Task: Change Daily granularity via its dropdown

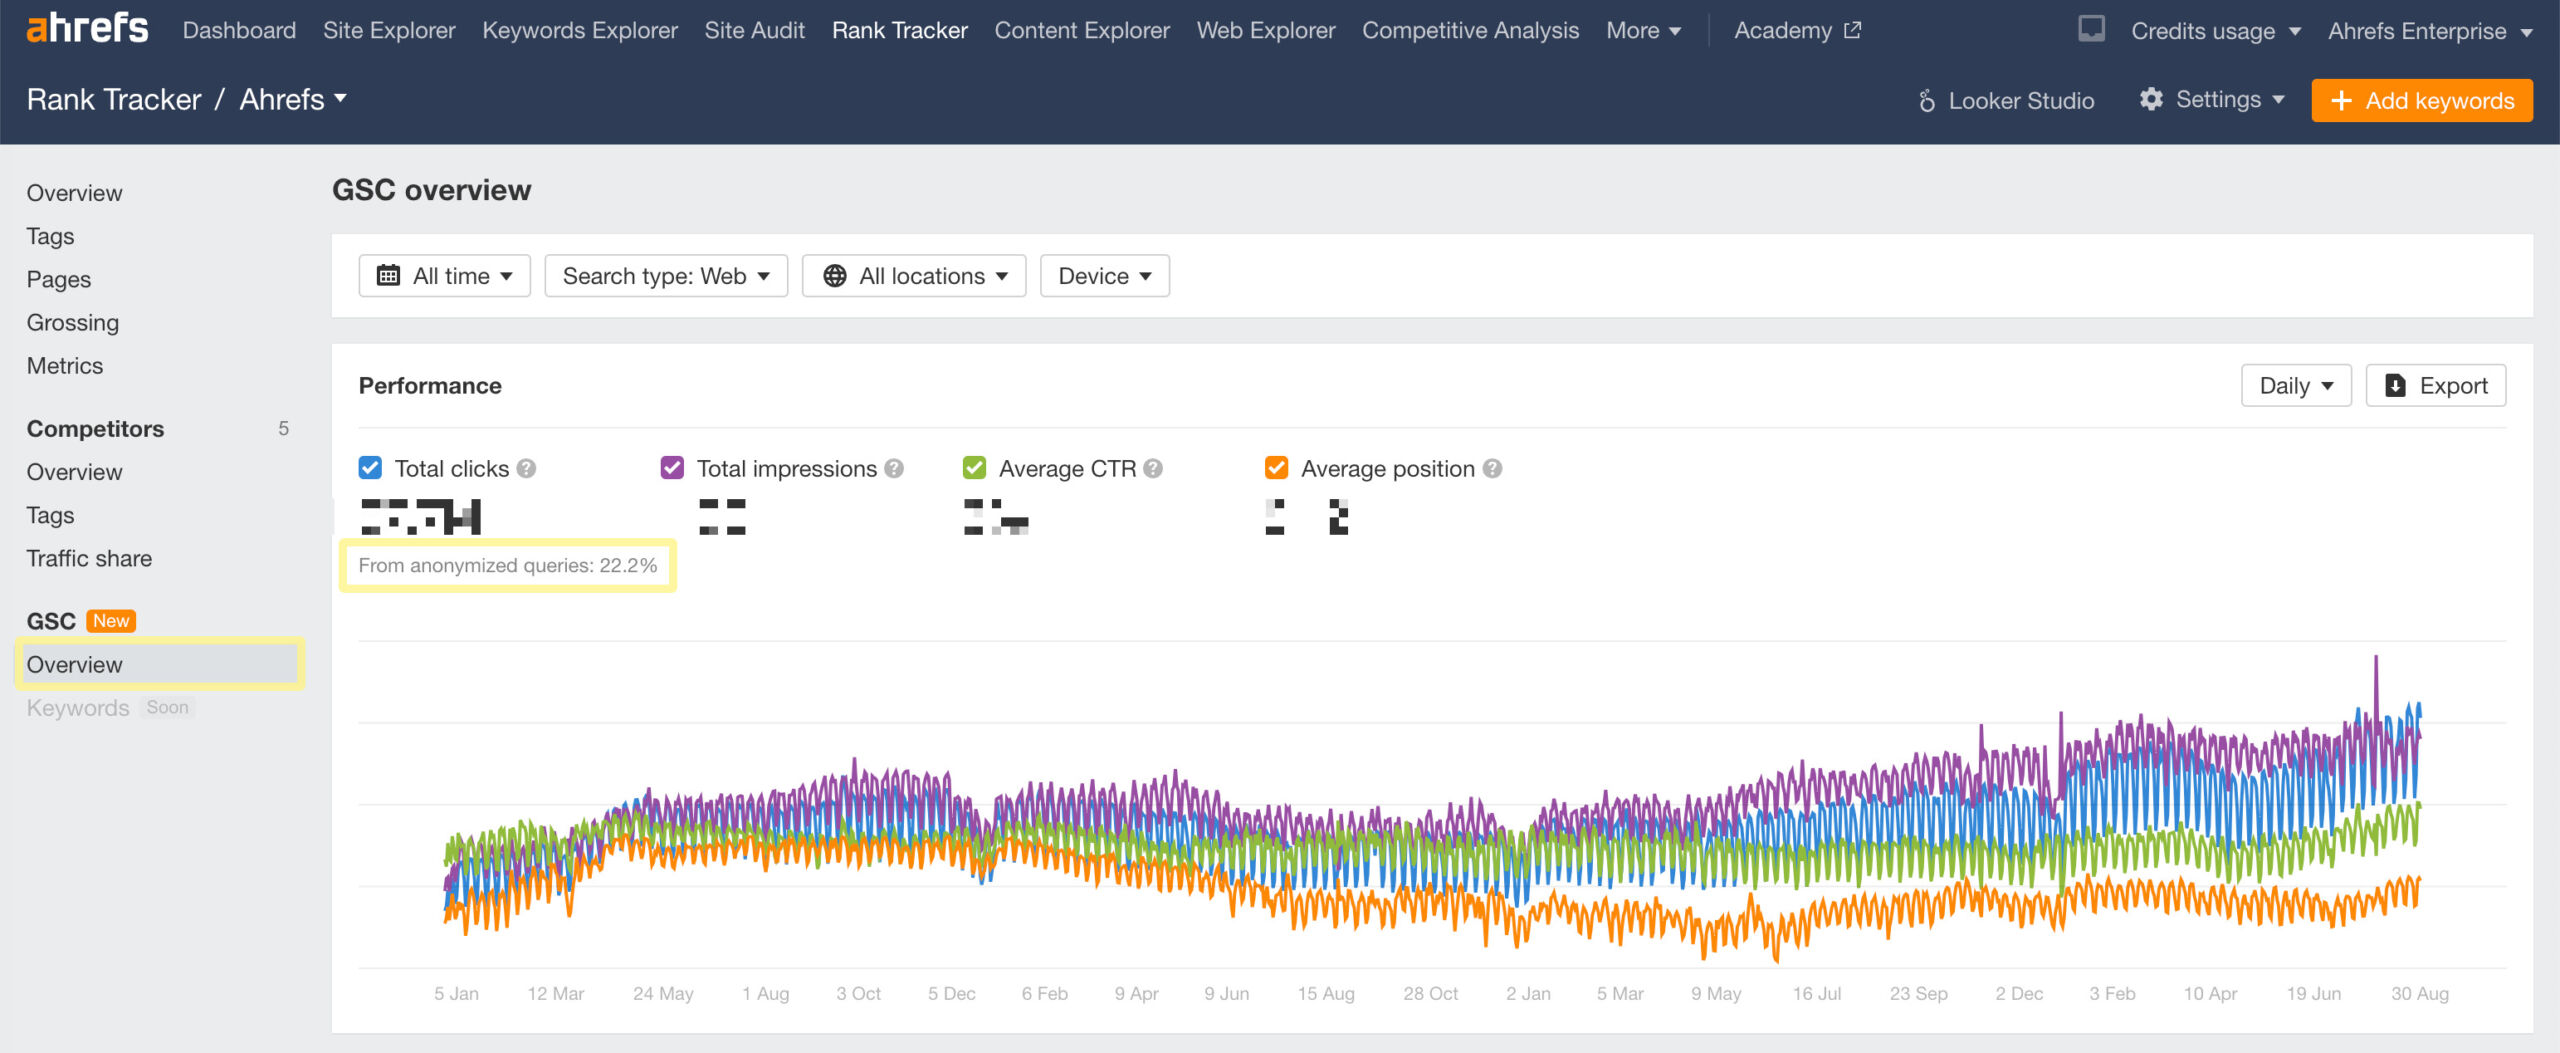Action: tap(2296, 385)
